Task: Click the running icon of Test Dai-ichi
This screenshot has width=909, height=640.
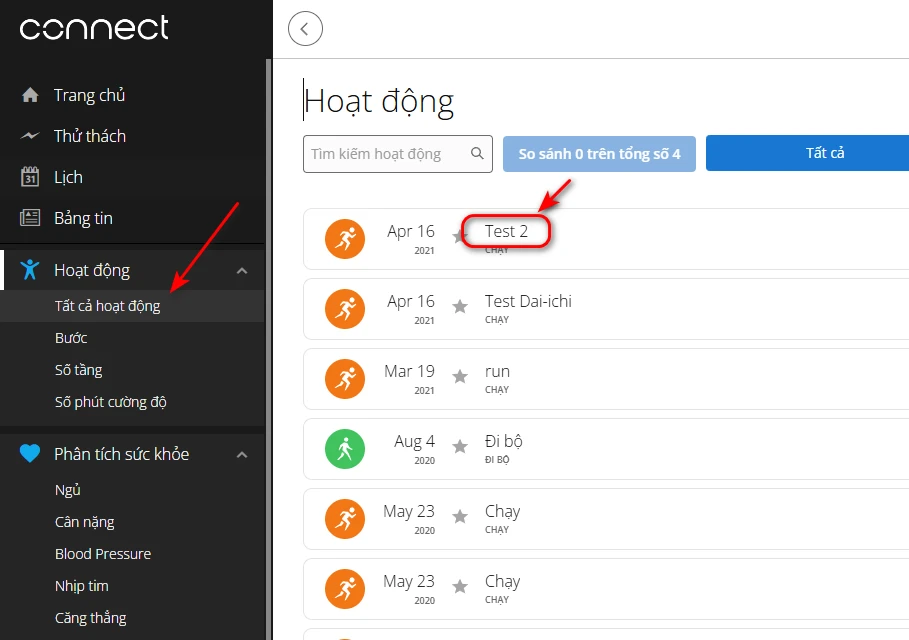Action: [345, 309]
